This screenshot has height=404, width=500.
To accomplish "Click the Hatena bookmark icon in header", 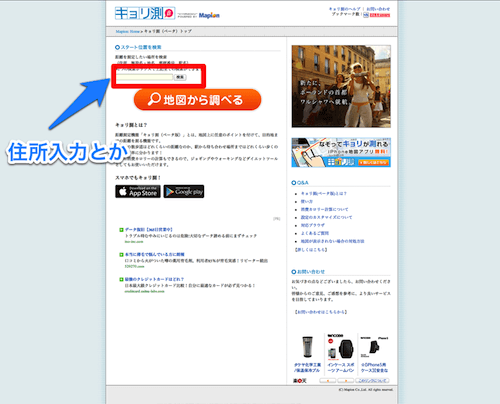I will (x=366, y=15).
